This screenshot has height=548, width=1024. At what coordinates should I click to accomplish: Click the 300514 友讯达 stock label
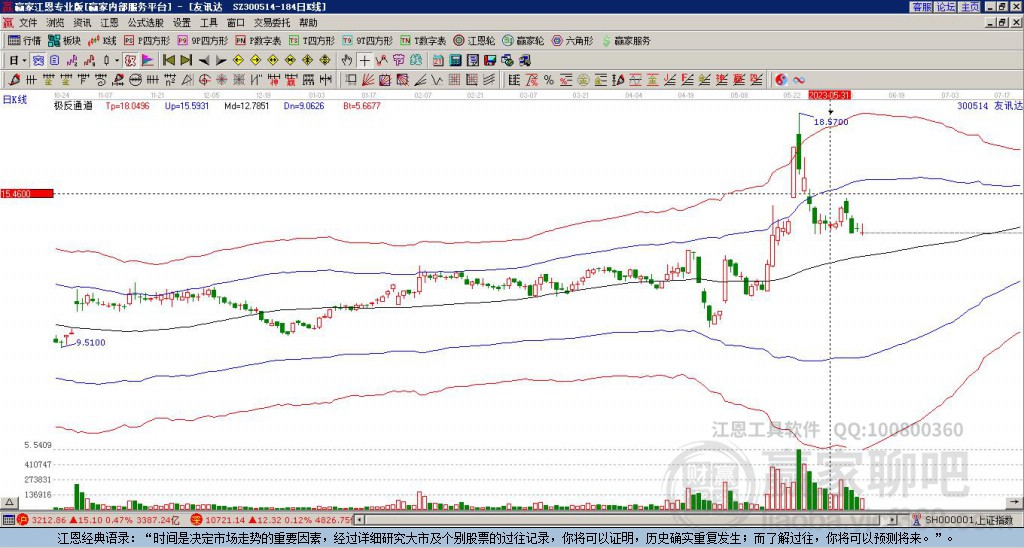988,106
